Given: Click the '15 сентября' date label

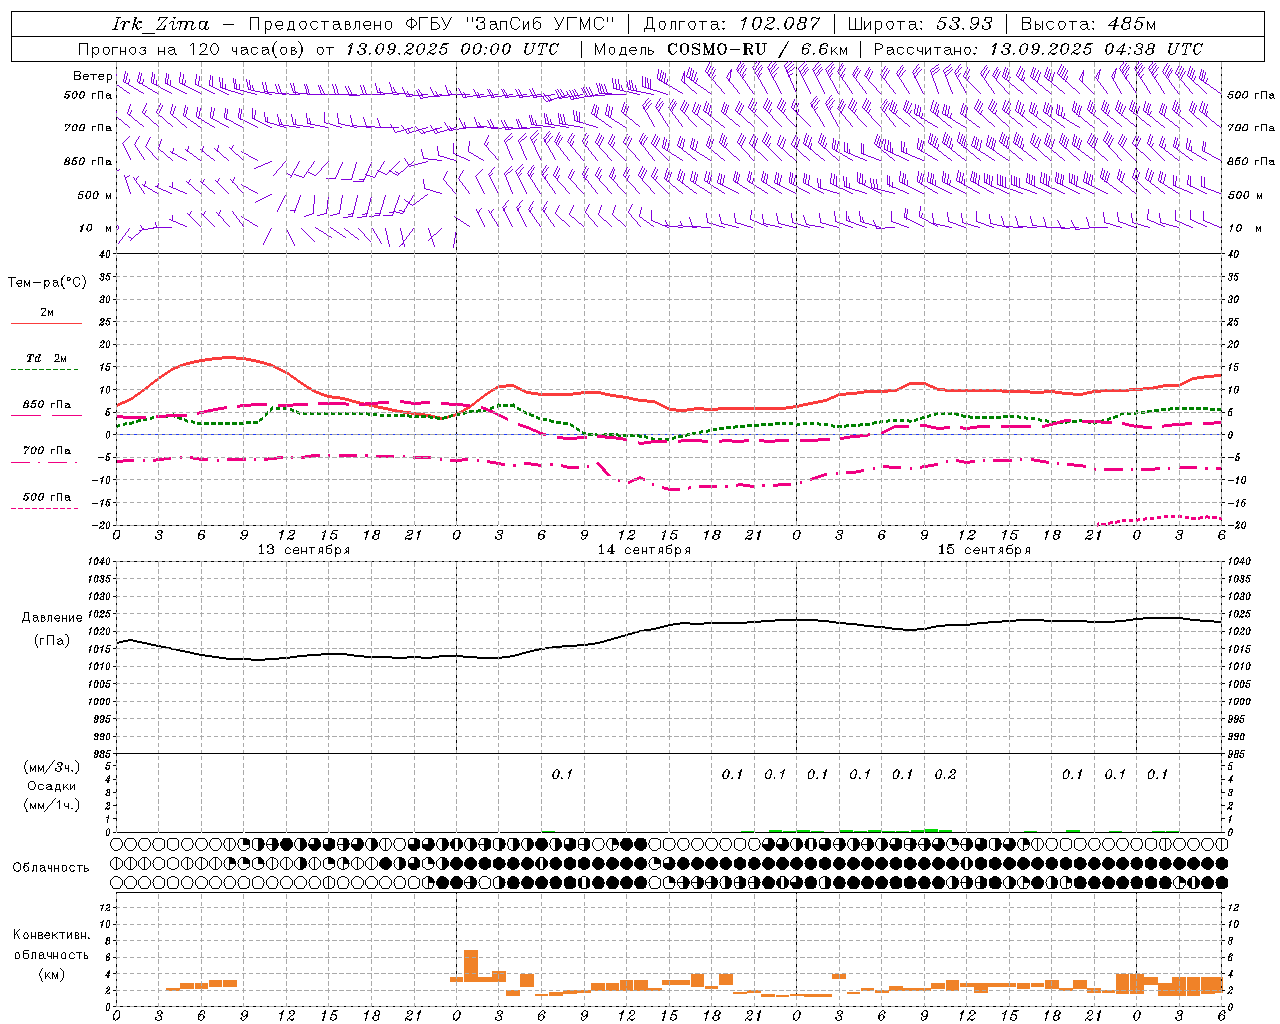Looking at the screenshot, I should click(984, 550).
